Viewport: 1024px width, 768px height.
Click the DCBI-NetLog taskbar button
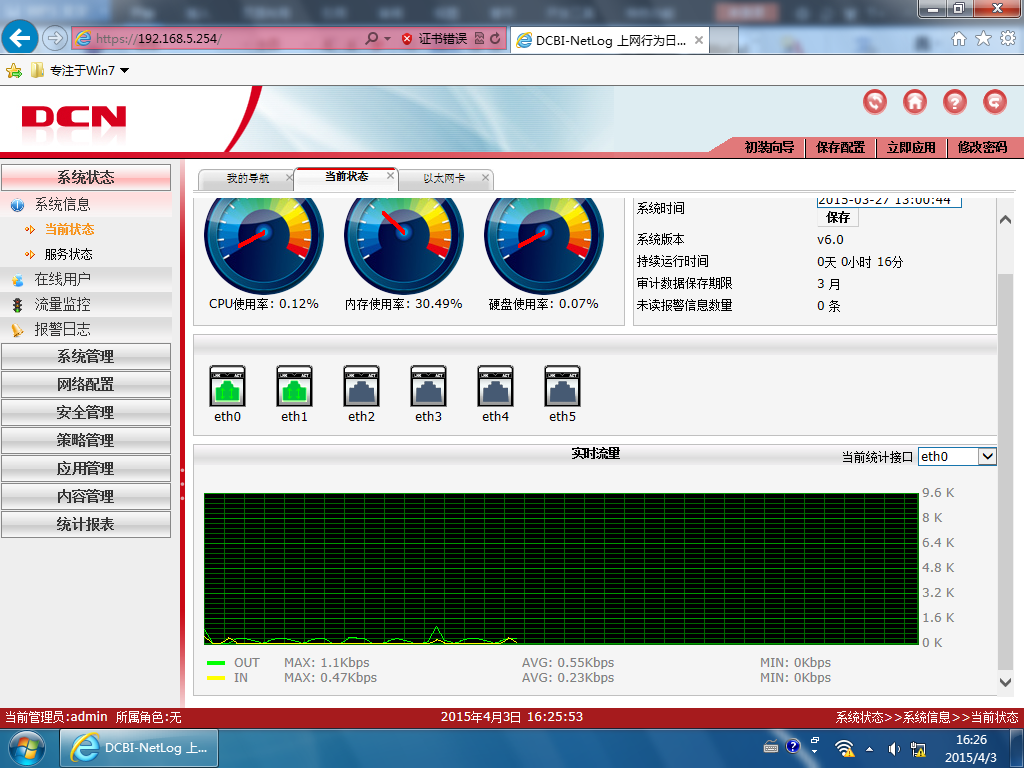139,748
